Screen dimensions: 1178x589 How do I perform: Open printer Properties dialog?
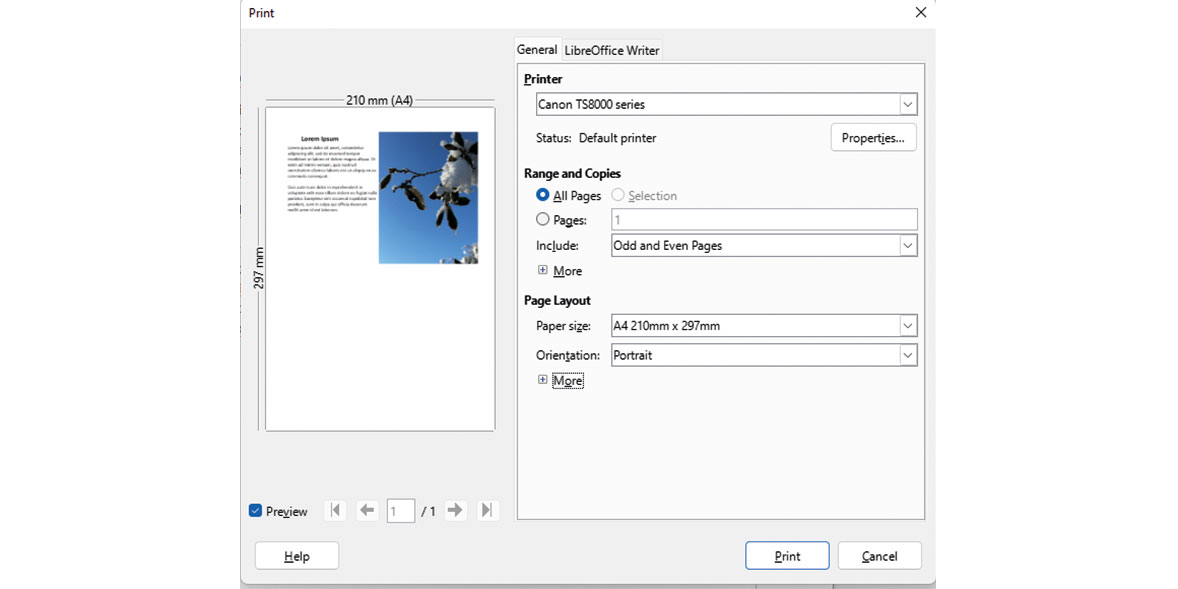873,138
